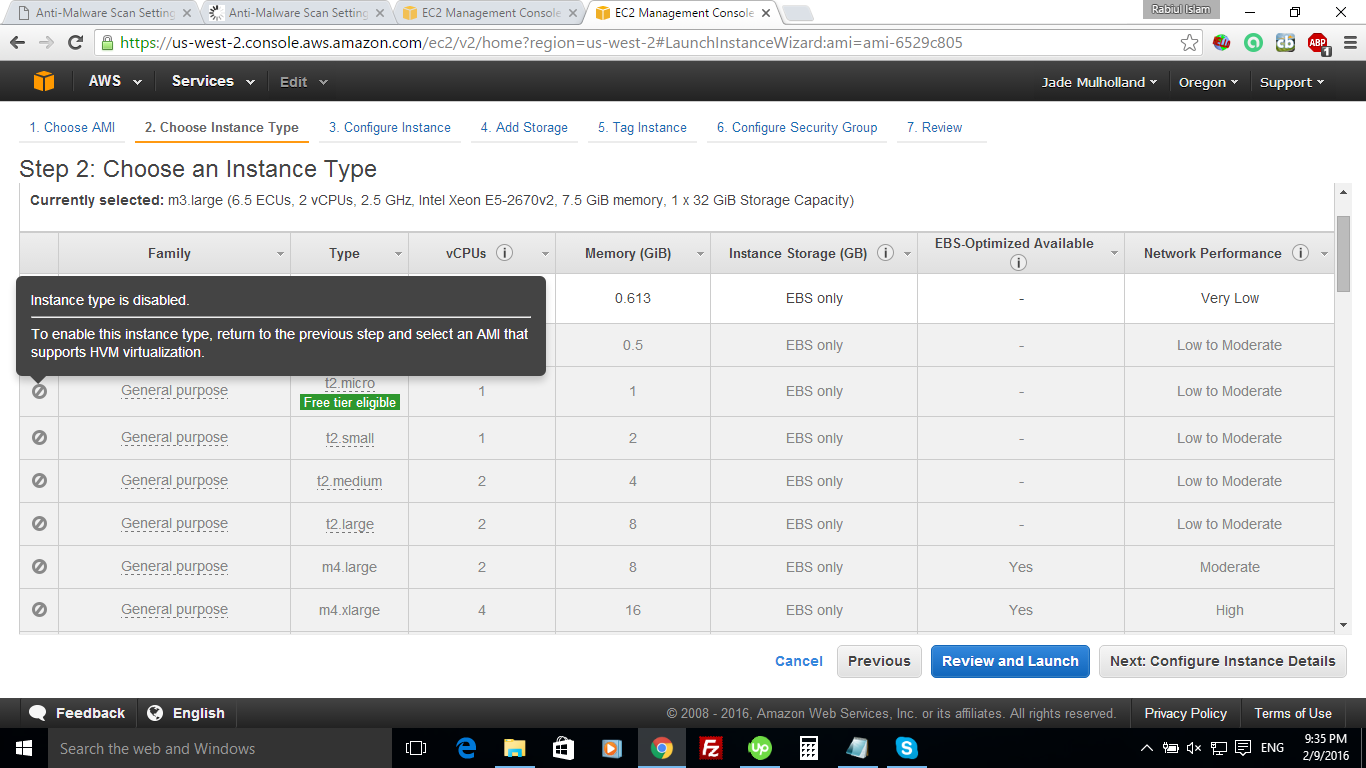The image size is (1366, 768).
Task: Open Oregon region selector
Action: pos(1208,82)
